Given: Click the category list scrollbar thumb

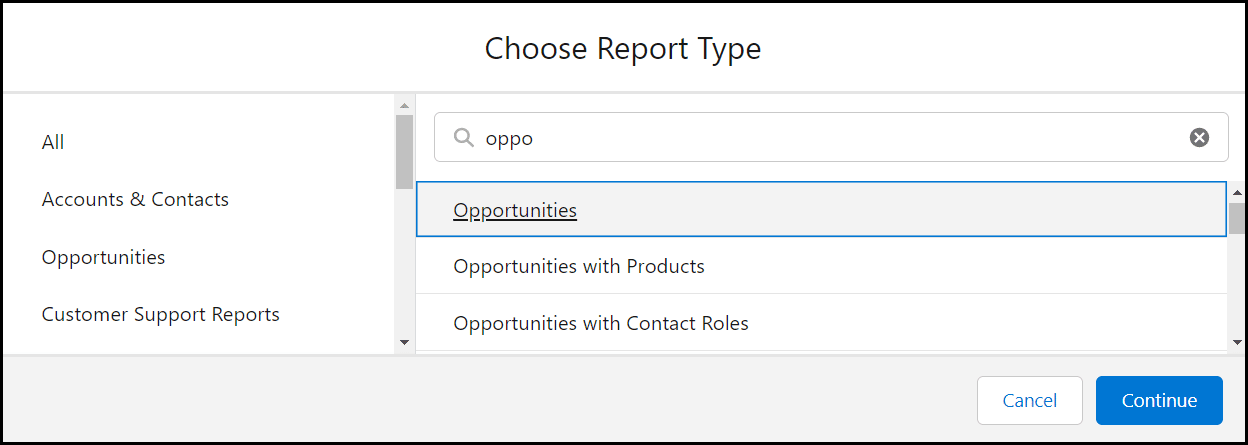Looking at the screenshot, I should [404, 151].
